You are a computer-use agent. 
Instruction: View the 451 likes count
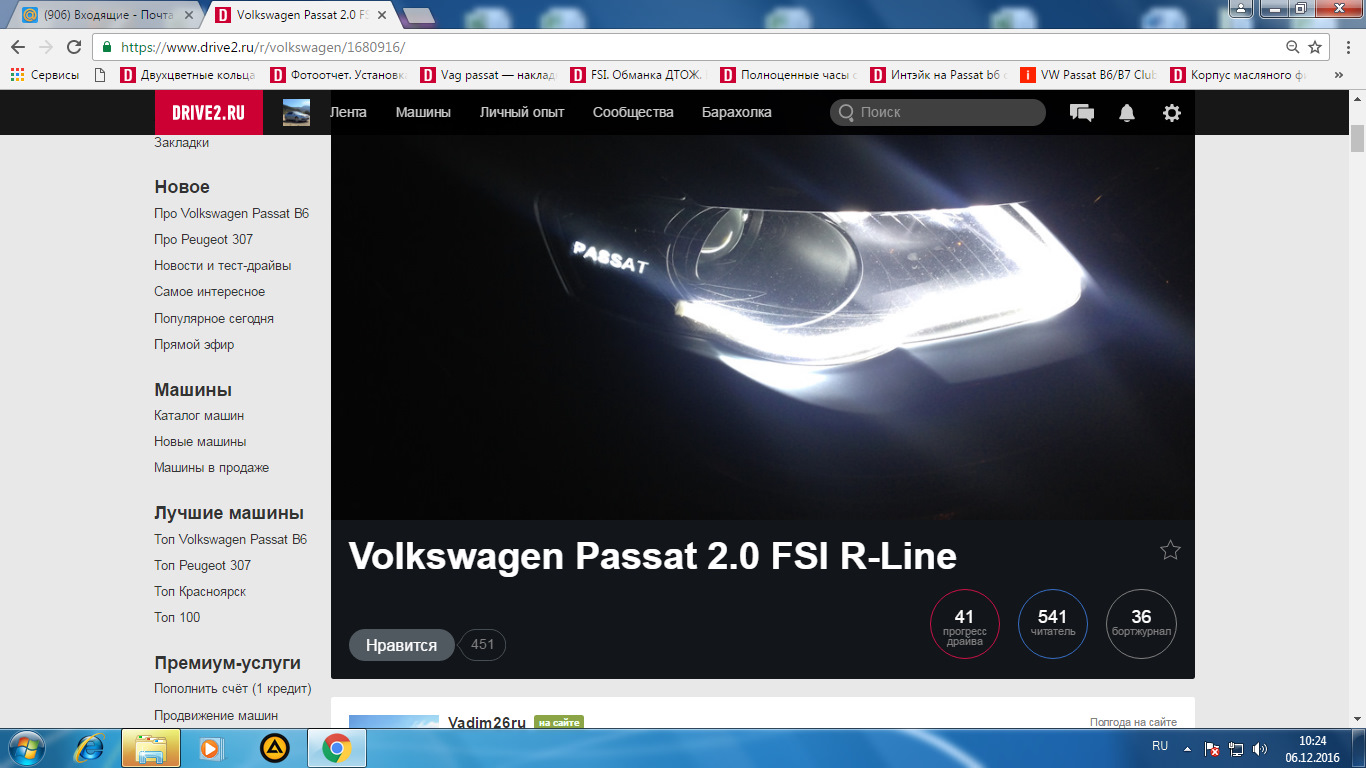coord(483,645)
